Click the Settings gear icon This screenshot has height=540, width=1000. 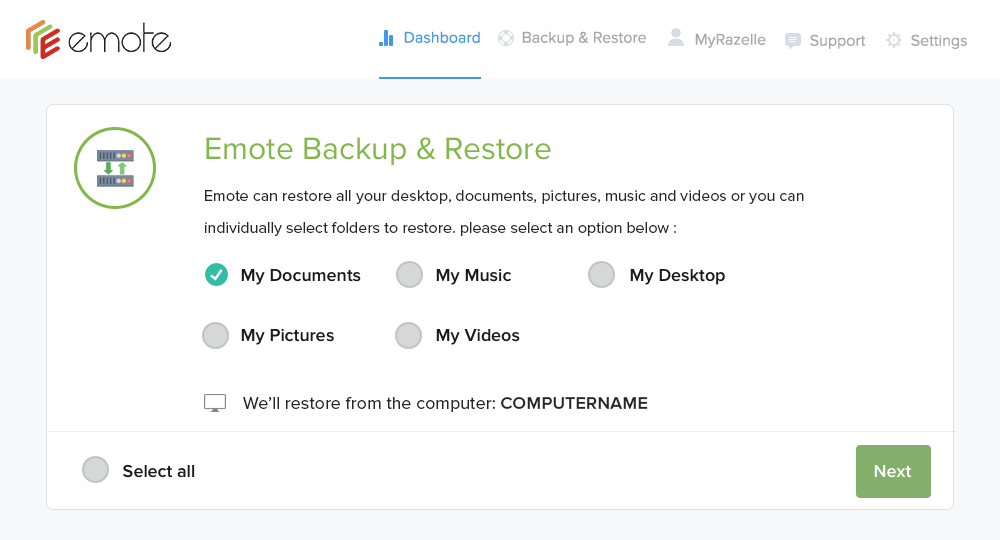tap(894, 40)
